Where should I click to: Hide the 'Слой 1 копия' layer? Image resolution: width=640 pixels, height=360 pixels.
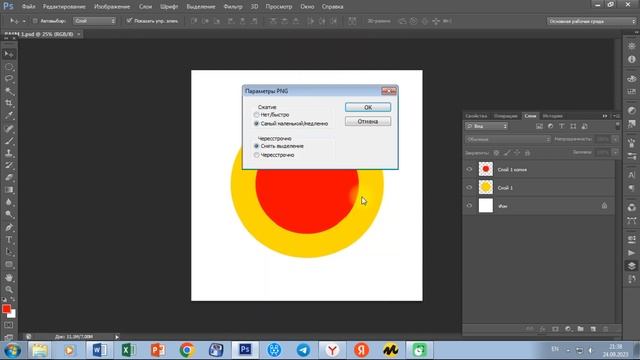tap(469, 169)
